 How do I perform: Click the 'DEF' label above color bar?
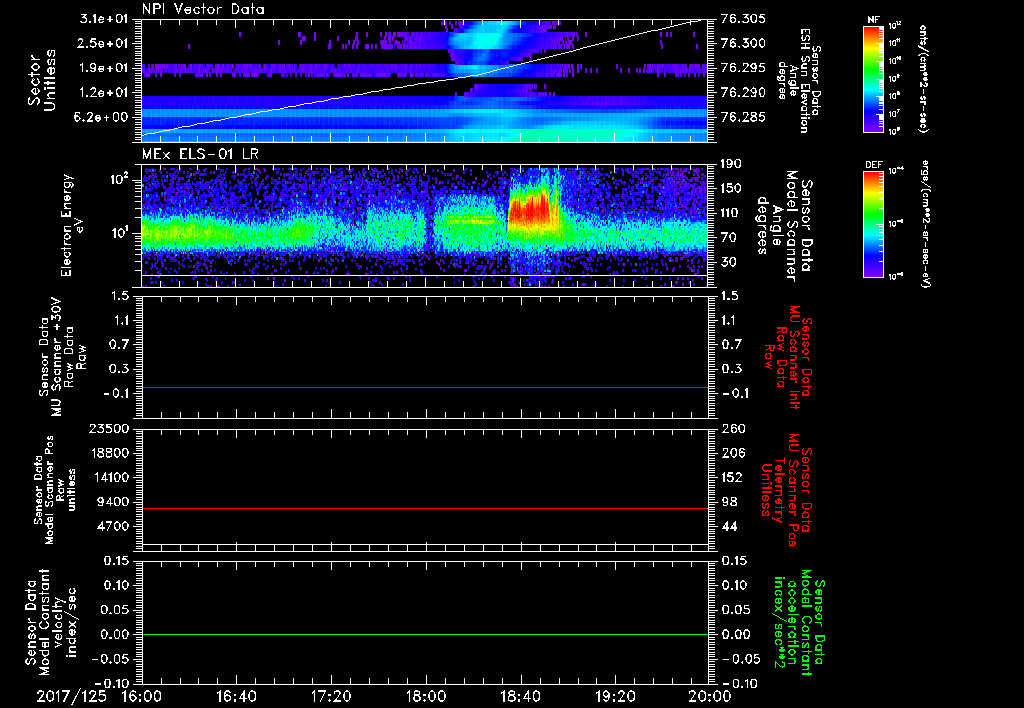[874, 165]
